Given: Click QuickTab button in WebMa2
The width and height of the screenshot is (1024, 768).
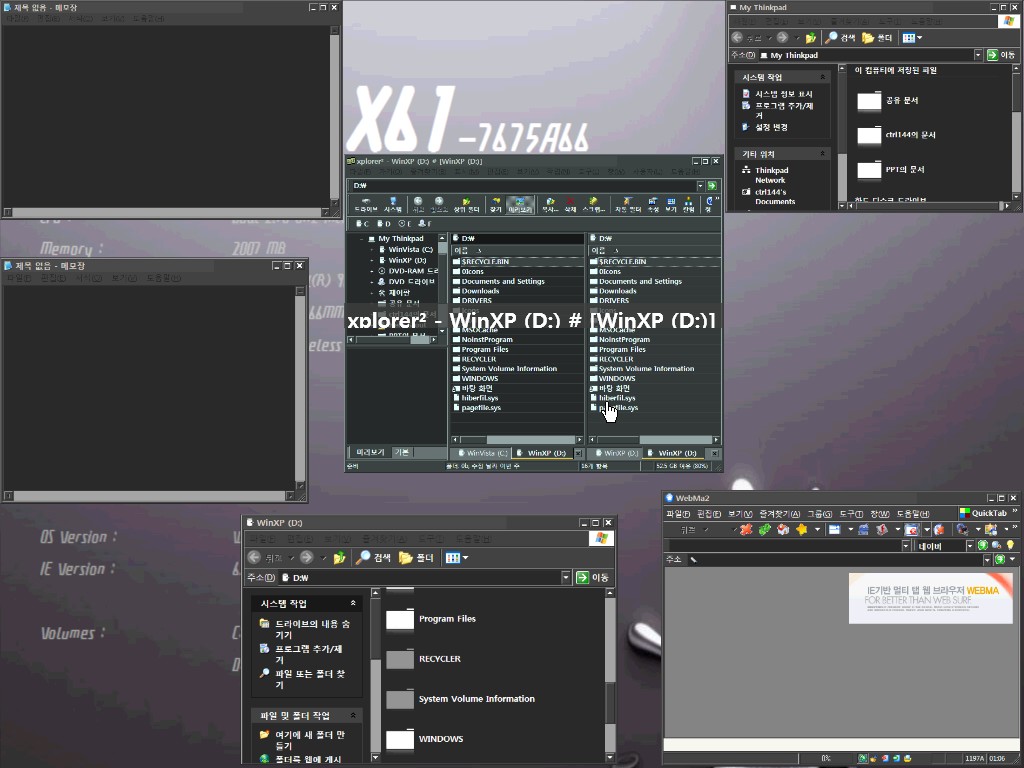Looking at the screenshot, I should pos(984,513).
